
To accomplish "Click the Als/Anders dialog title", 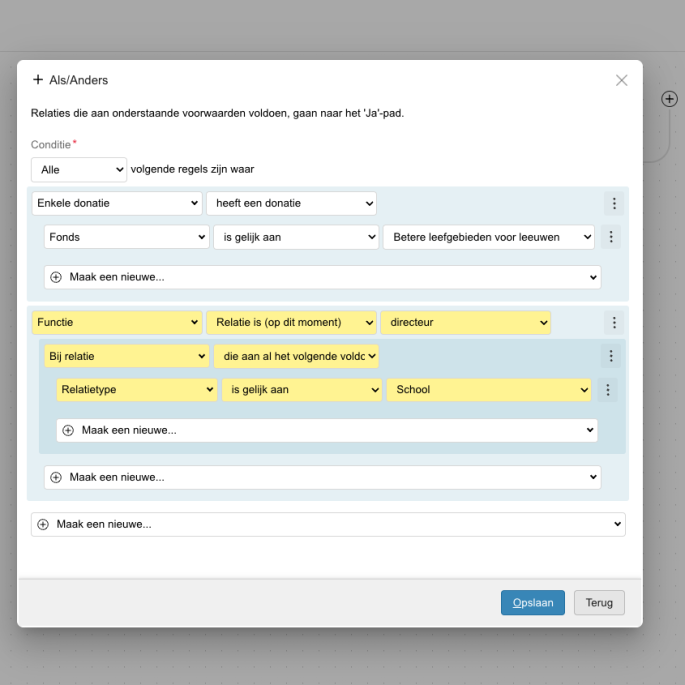I will point(79,80).
